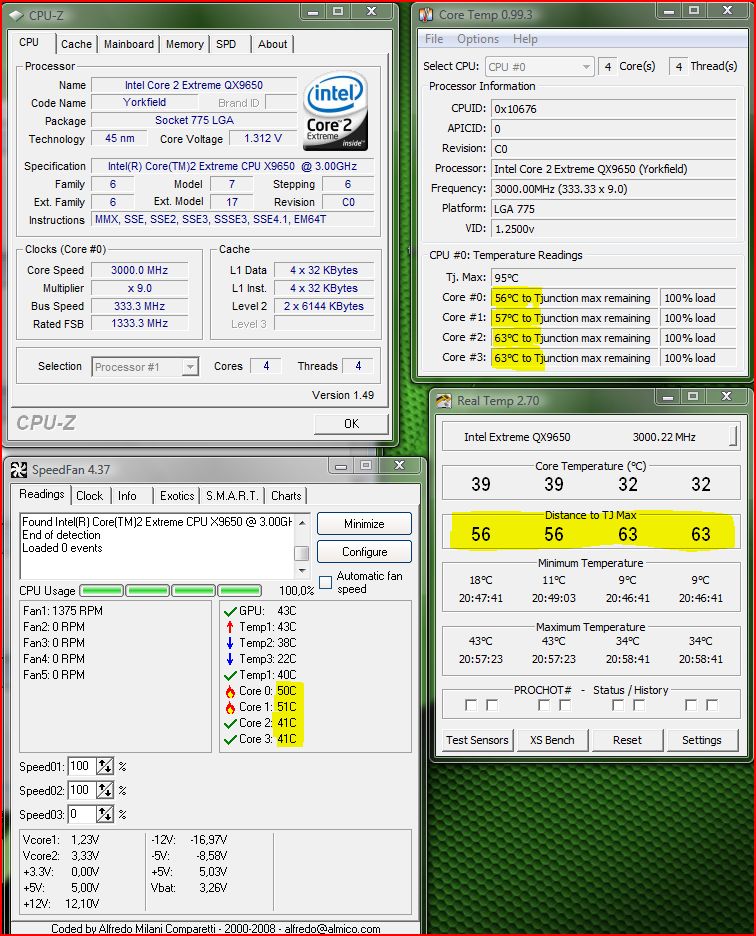Click the Core Speed 3000.0 MHz value

140,270
